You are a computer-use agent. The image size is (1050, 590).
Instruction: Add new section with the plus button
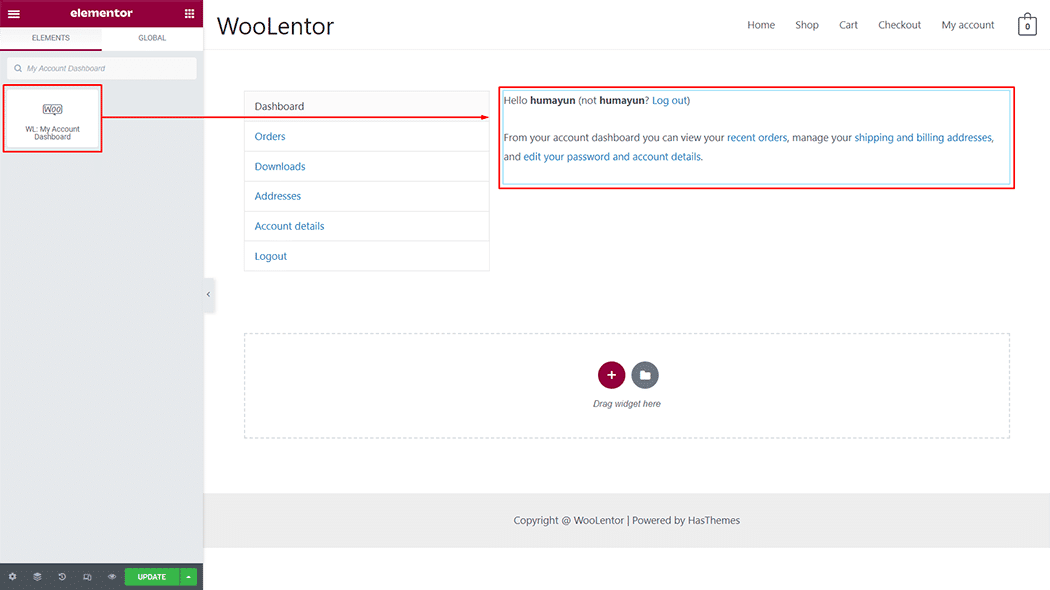click(x=611, y=375)
